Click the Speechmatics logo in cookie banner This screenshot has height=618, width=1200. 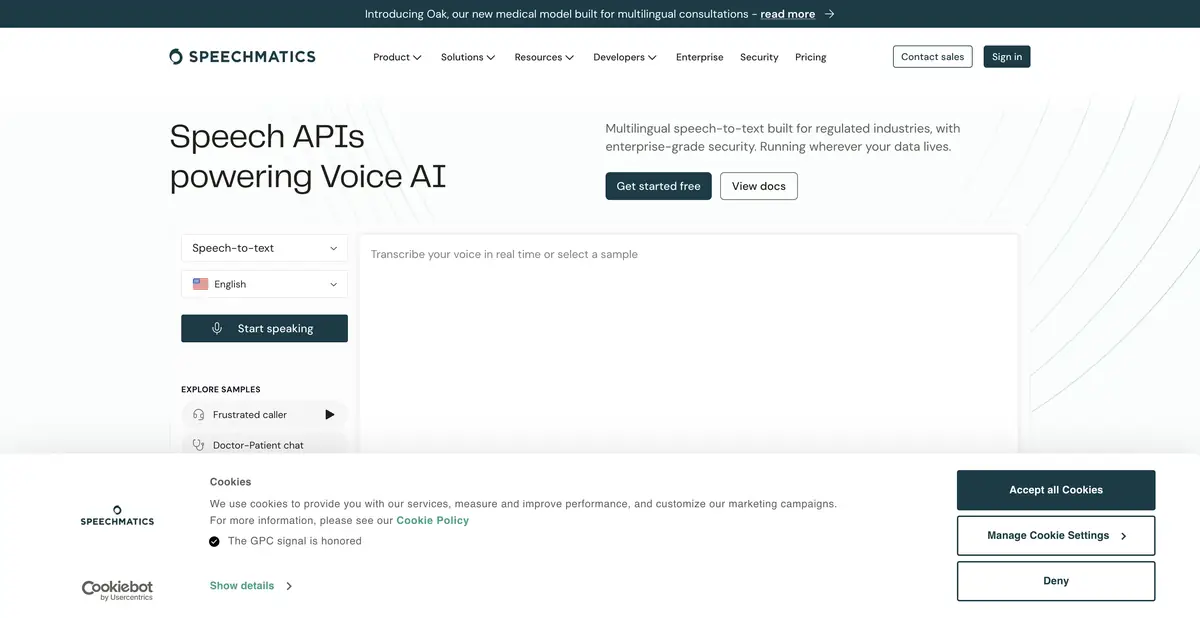[117, 515]
